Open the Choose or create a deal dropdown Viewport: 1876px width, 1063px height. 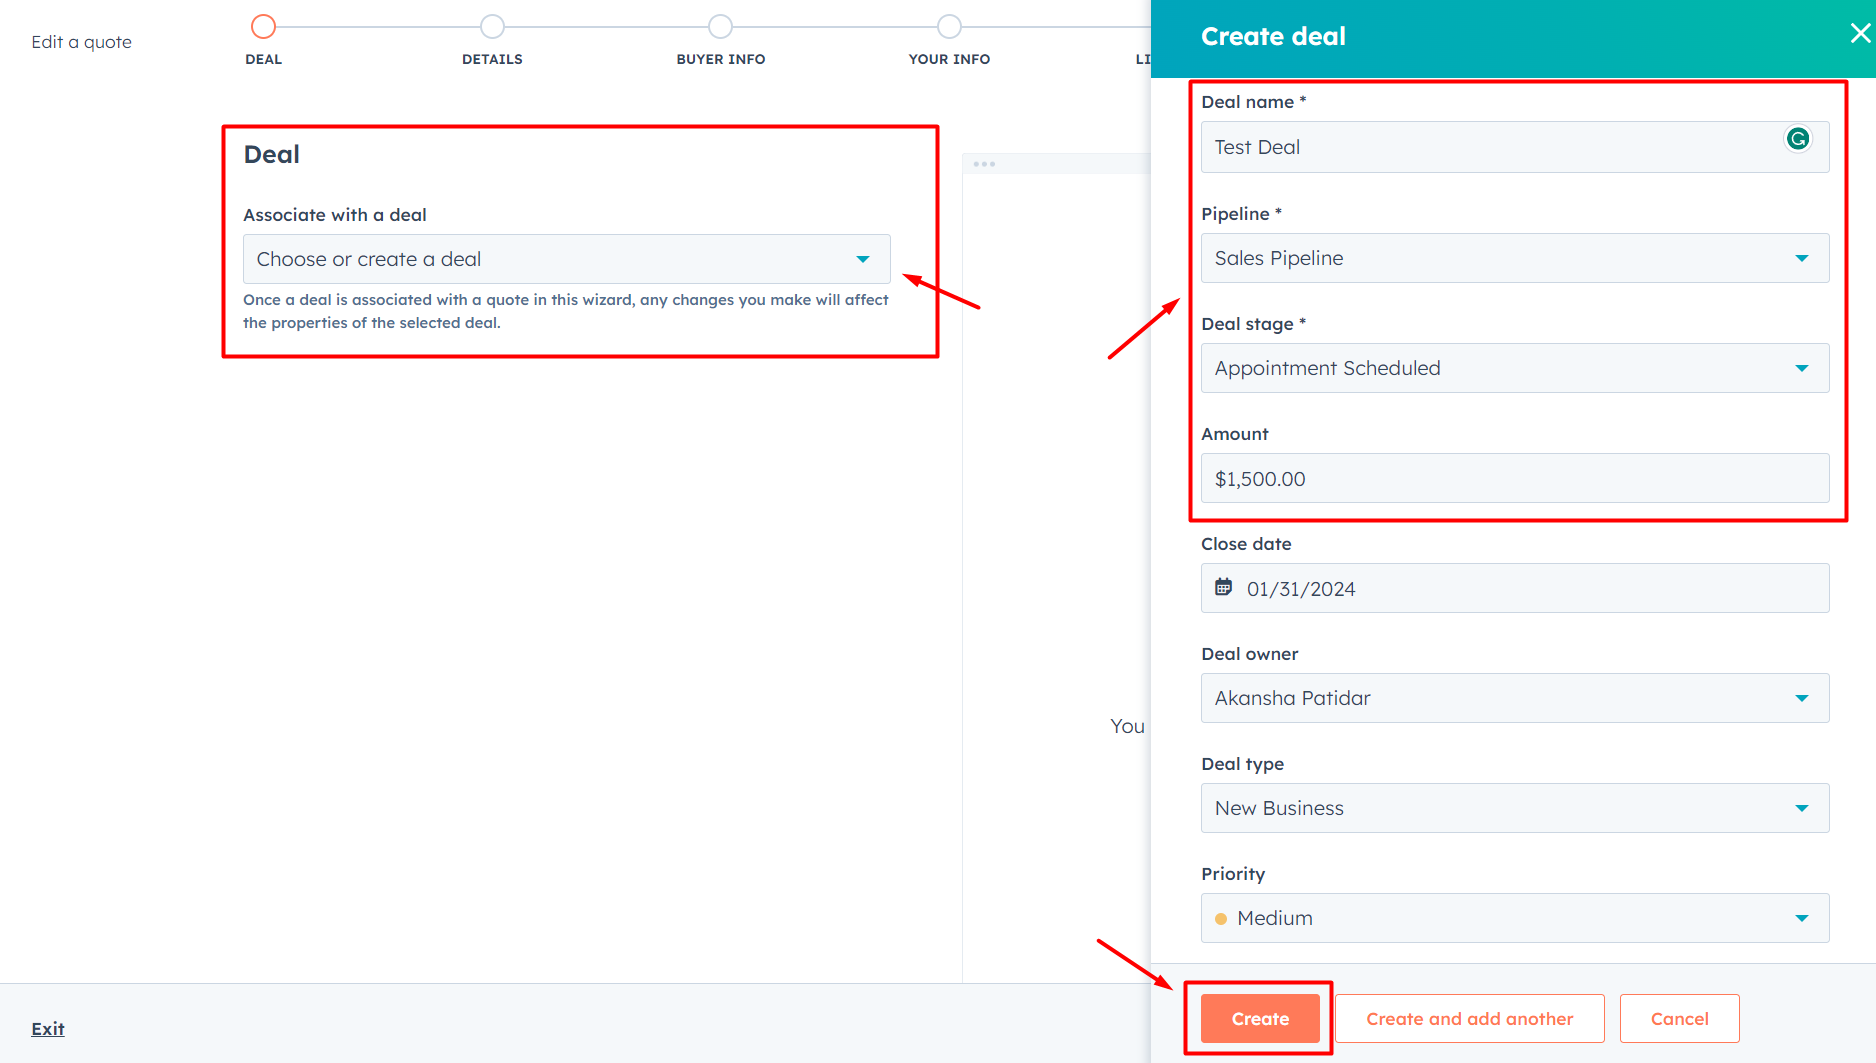pos(566,259)
